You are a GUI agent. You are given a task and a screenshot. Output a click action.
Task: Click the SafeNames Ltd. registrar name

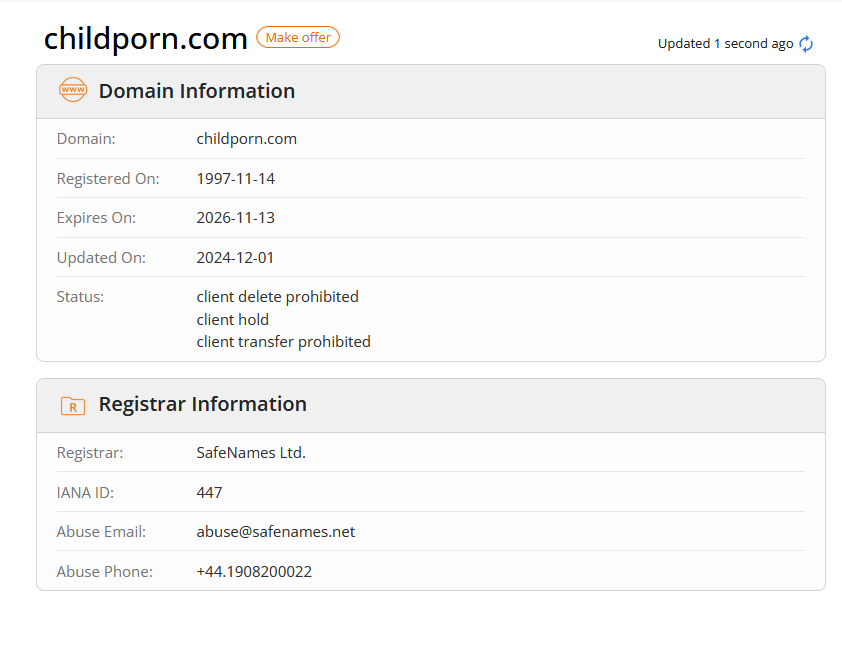pyautogui.click(x=251, y=453)
